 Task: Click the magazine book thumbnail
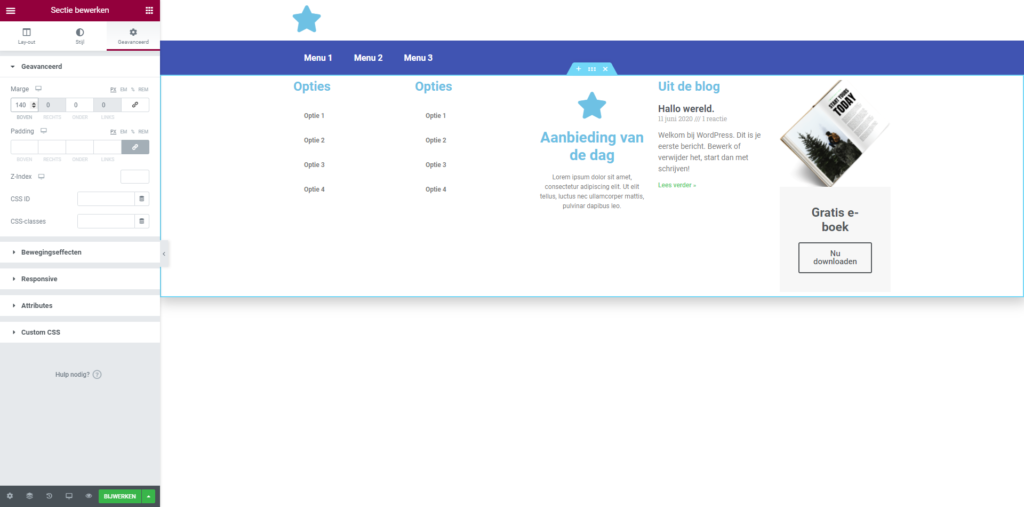pyautogui.click(x=835, y=133)
